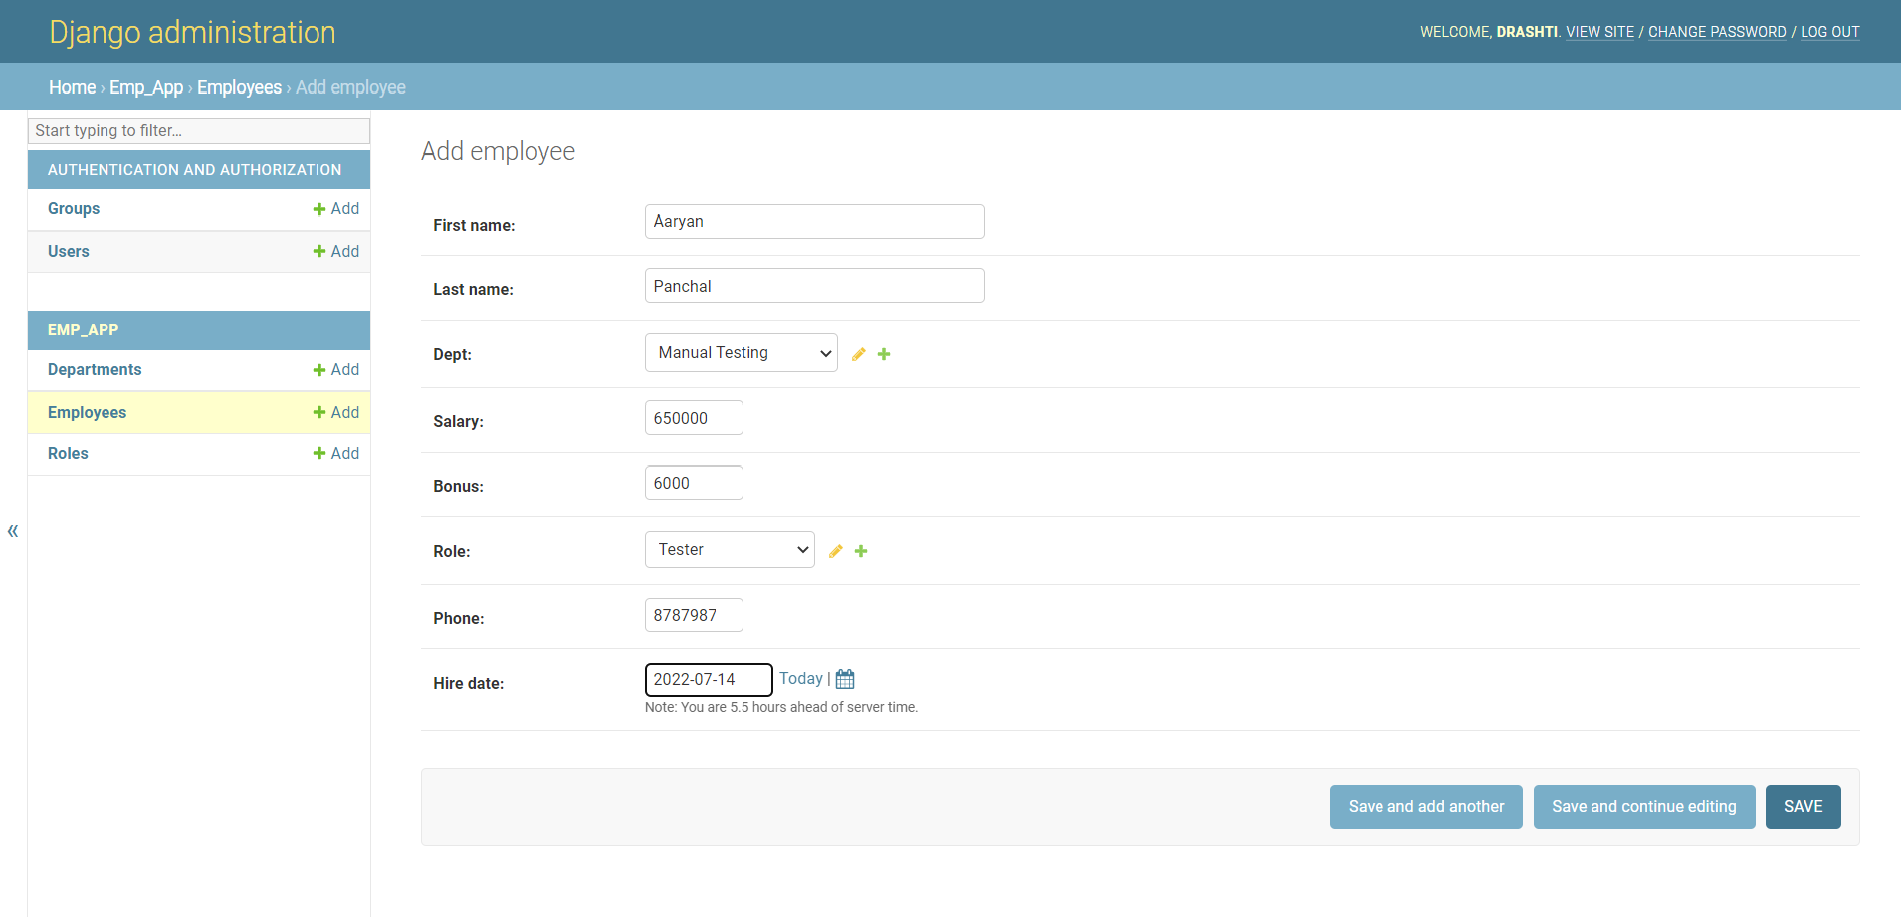This screenshot has height=917, width=1901.
Task: Click the First name label
Action: [x=474, y=226]
